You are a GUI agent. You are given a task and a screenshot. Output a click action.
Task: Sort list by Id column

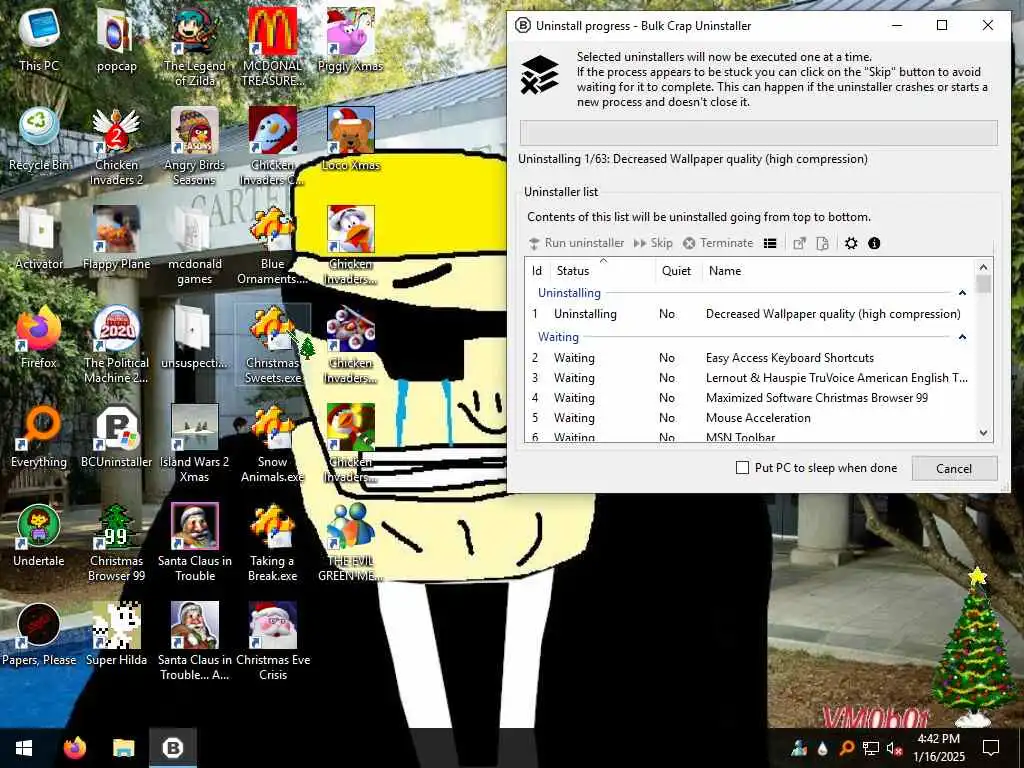(537, 270)
